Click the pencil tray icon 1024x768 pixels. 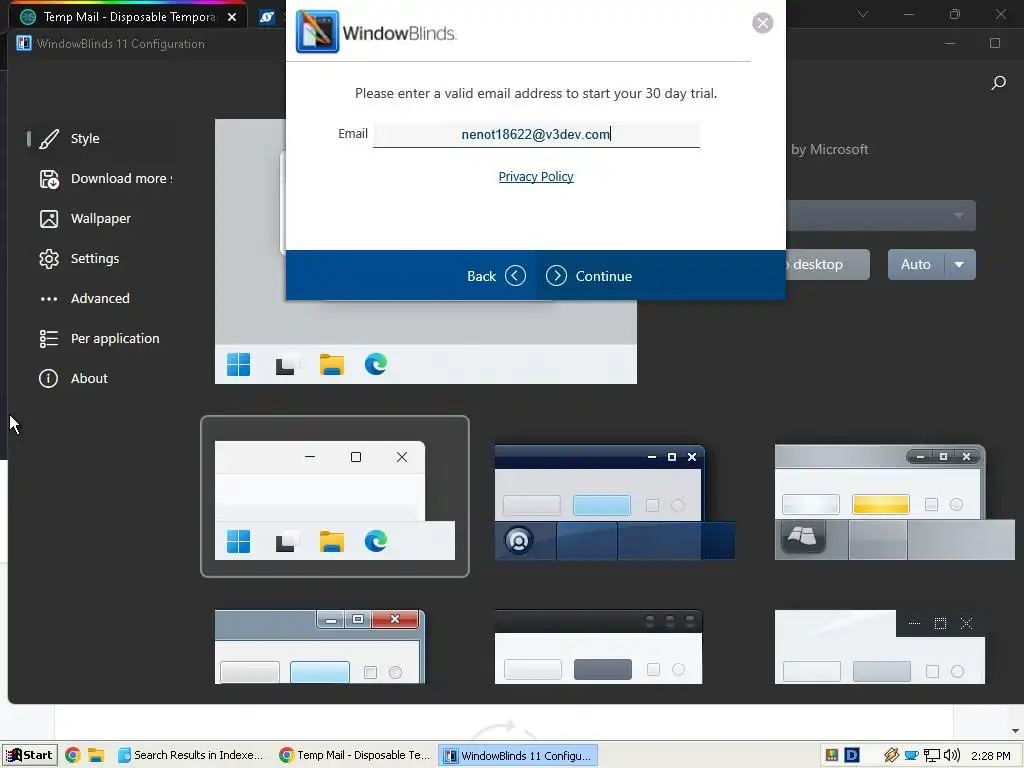(x=891, y=756)
